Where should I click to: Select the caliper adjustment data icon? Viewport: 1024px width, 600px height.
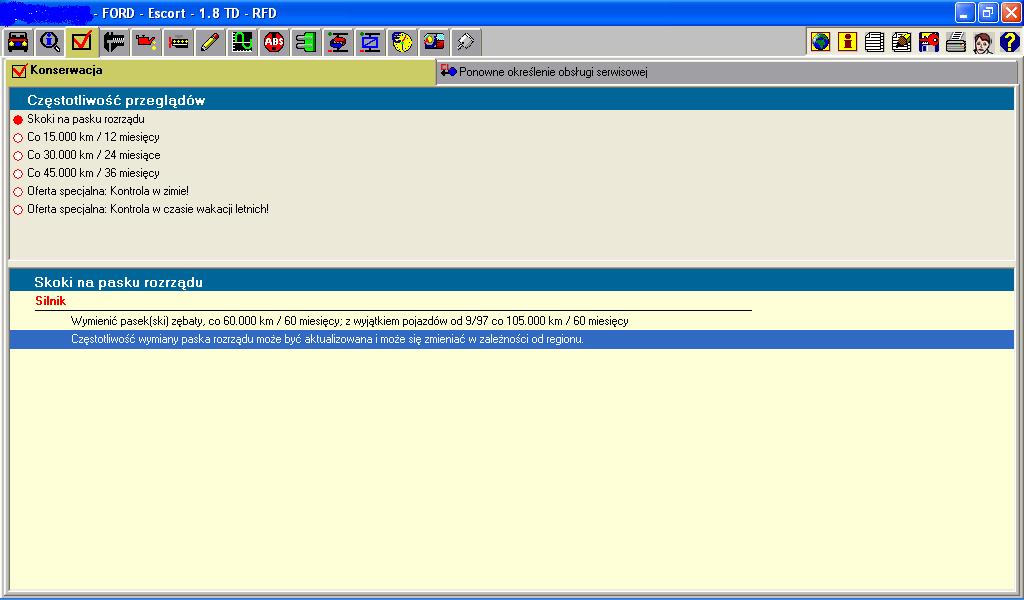(x=113, y=42)
